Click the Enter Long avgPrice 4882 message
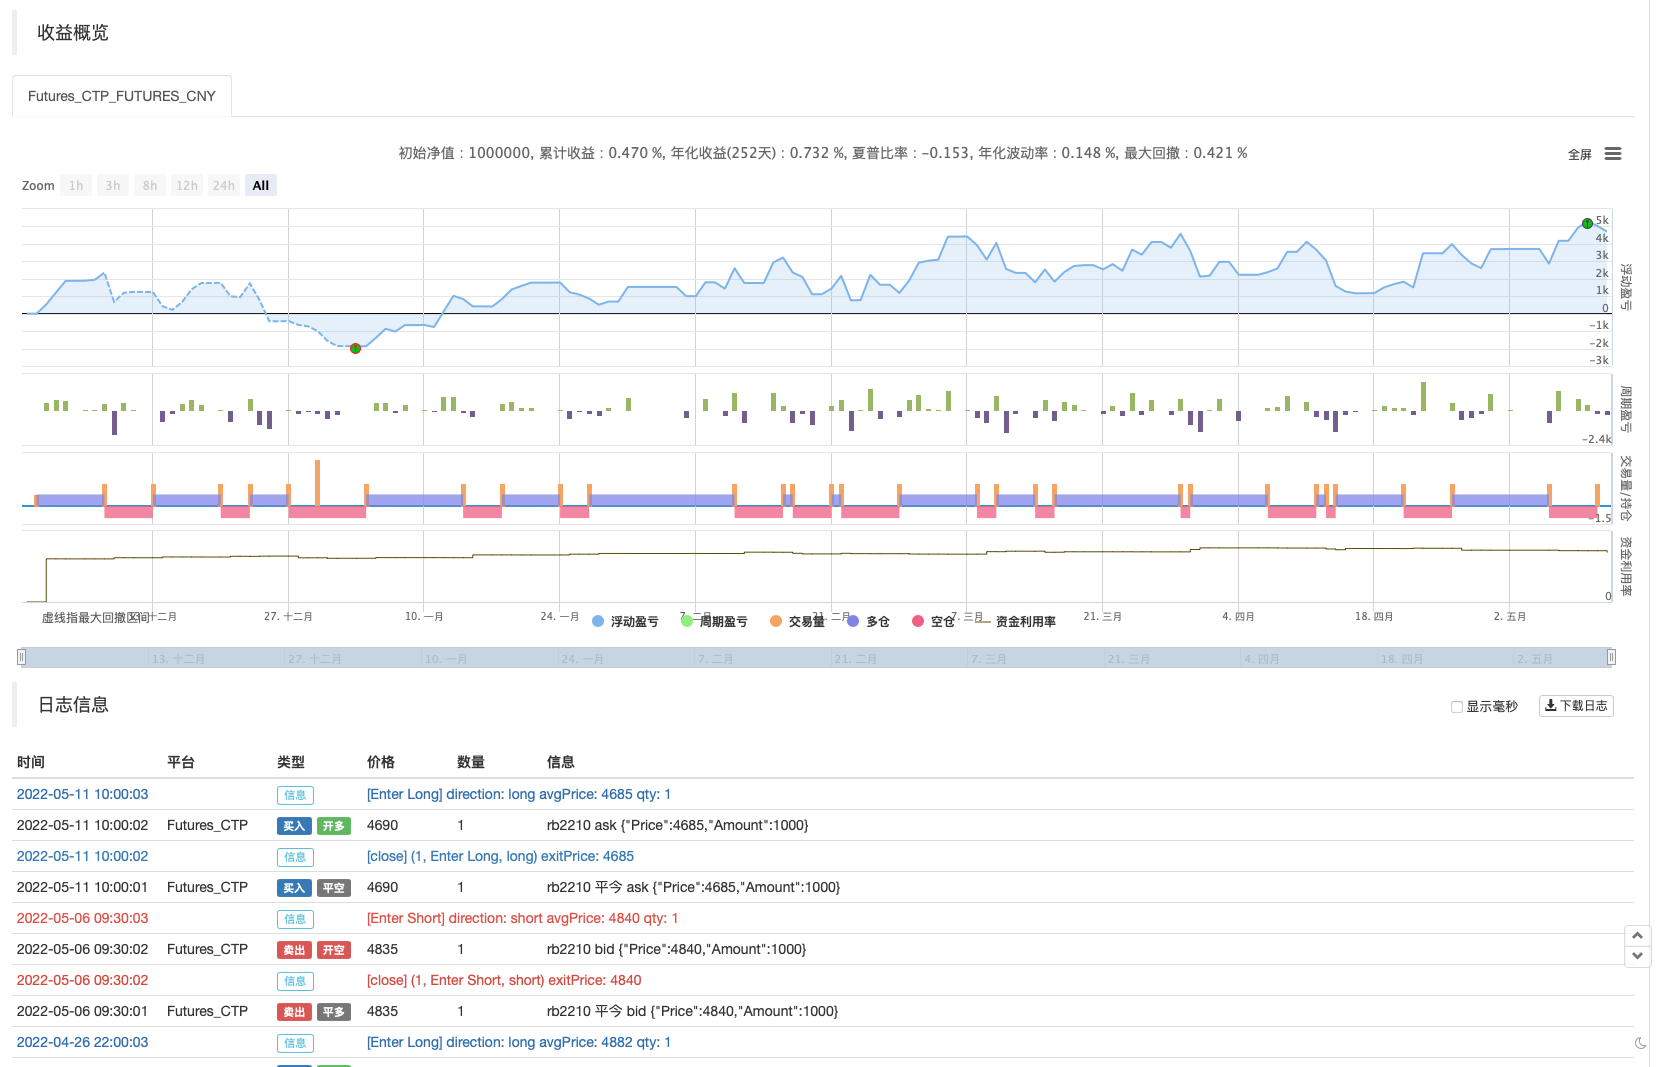Image resolution: width=1659 pixels, height=1067 pixels. point(519,1042)
